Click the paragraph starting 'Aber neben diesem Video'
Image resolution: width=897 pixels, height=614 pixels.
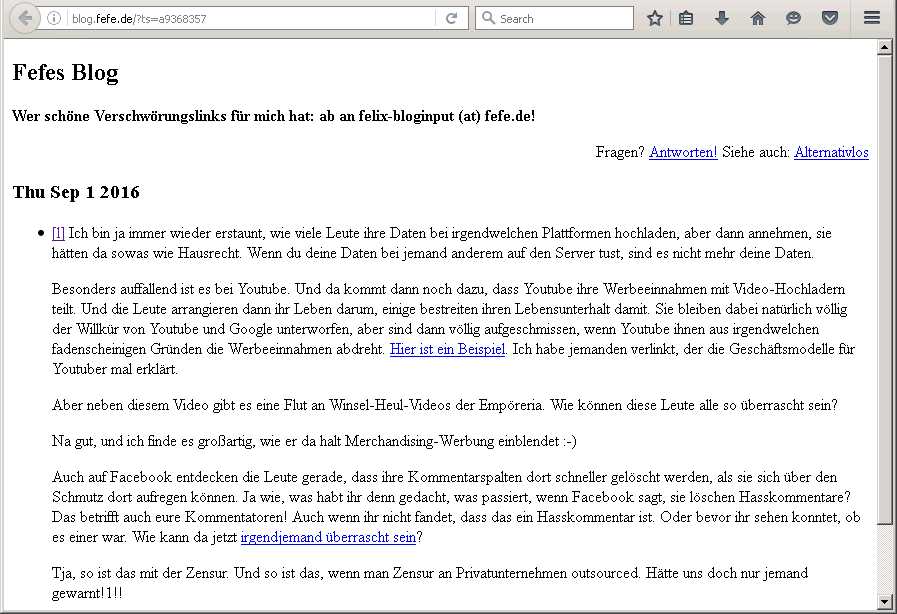444,405
